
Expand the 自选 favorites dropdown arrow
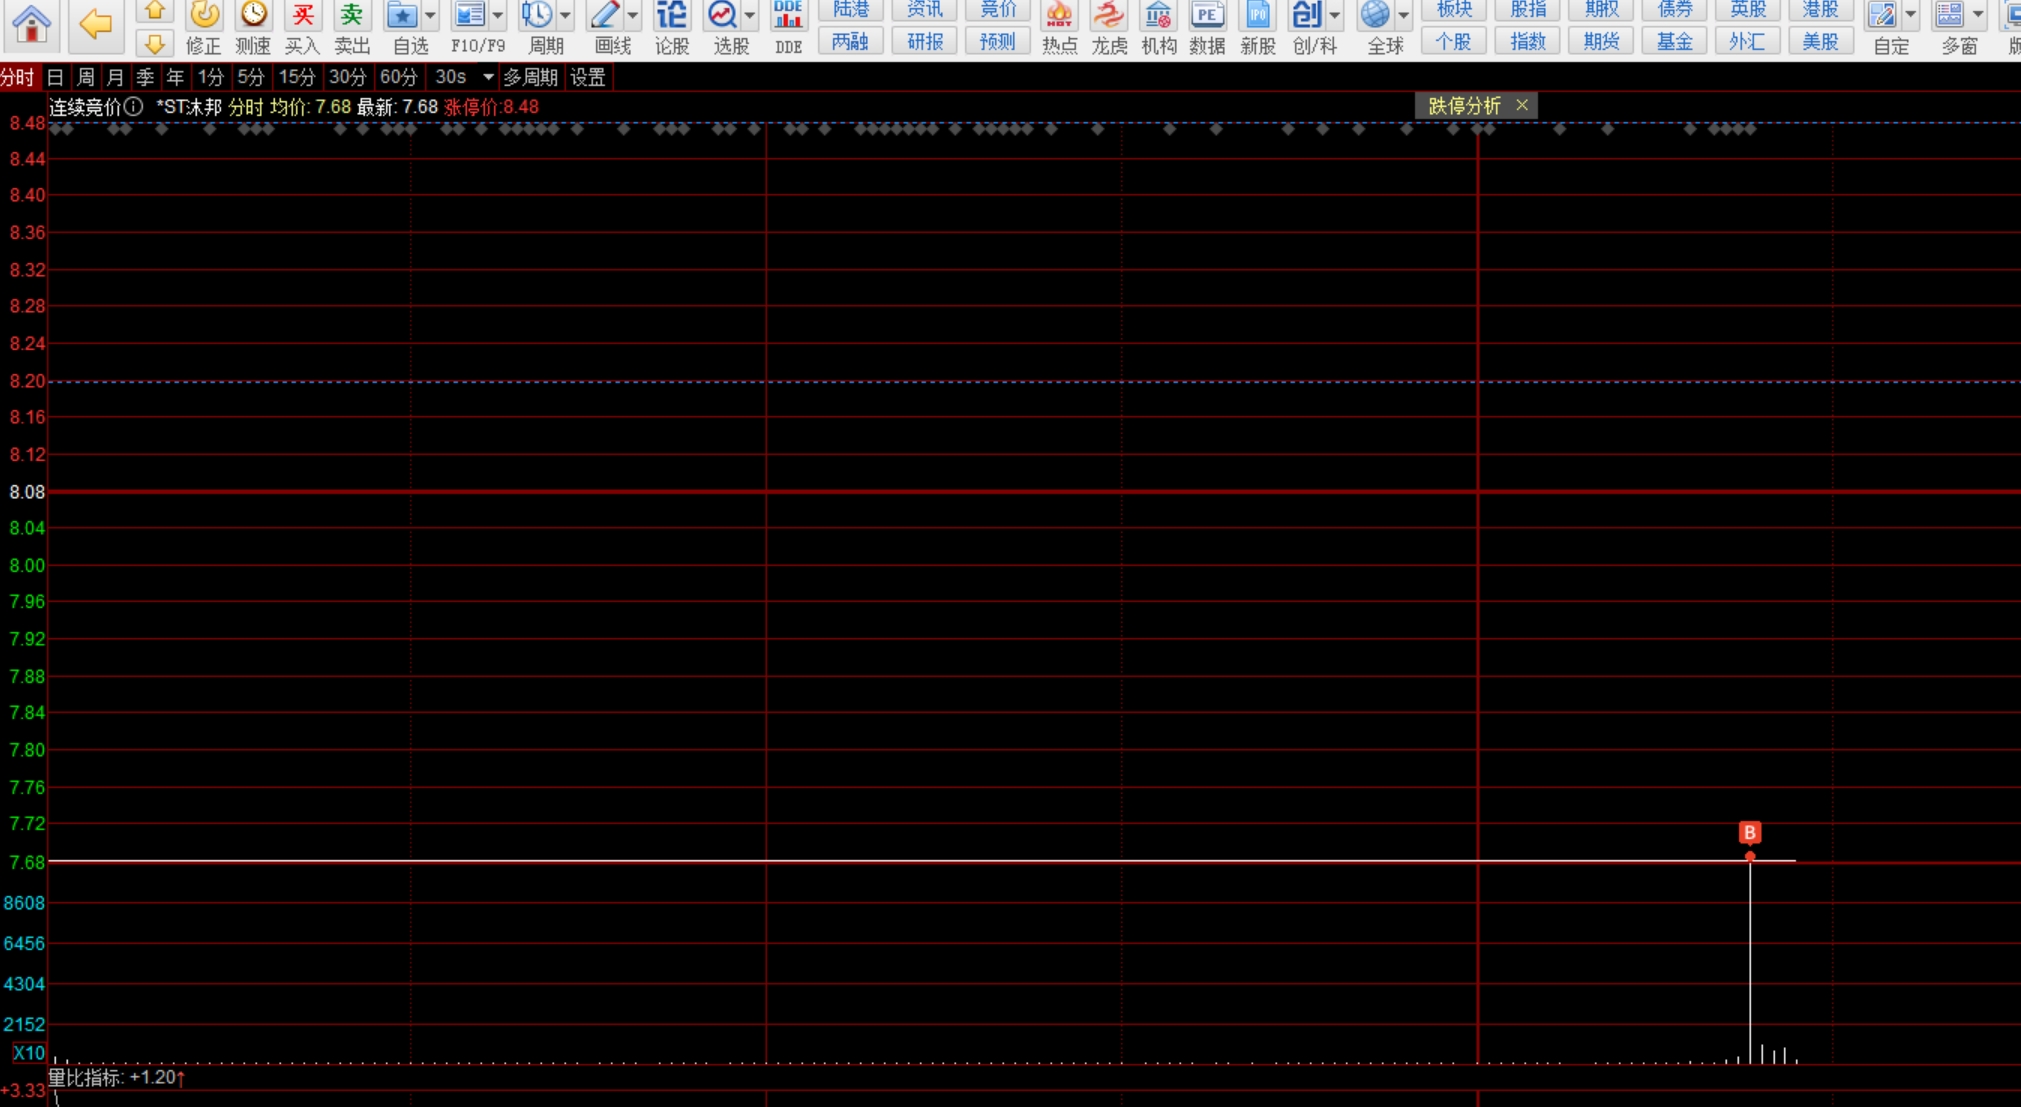click(x=430, y=16)
